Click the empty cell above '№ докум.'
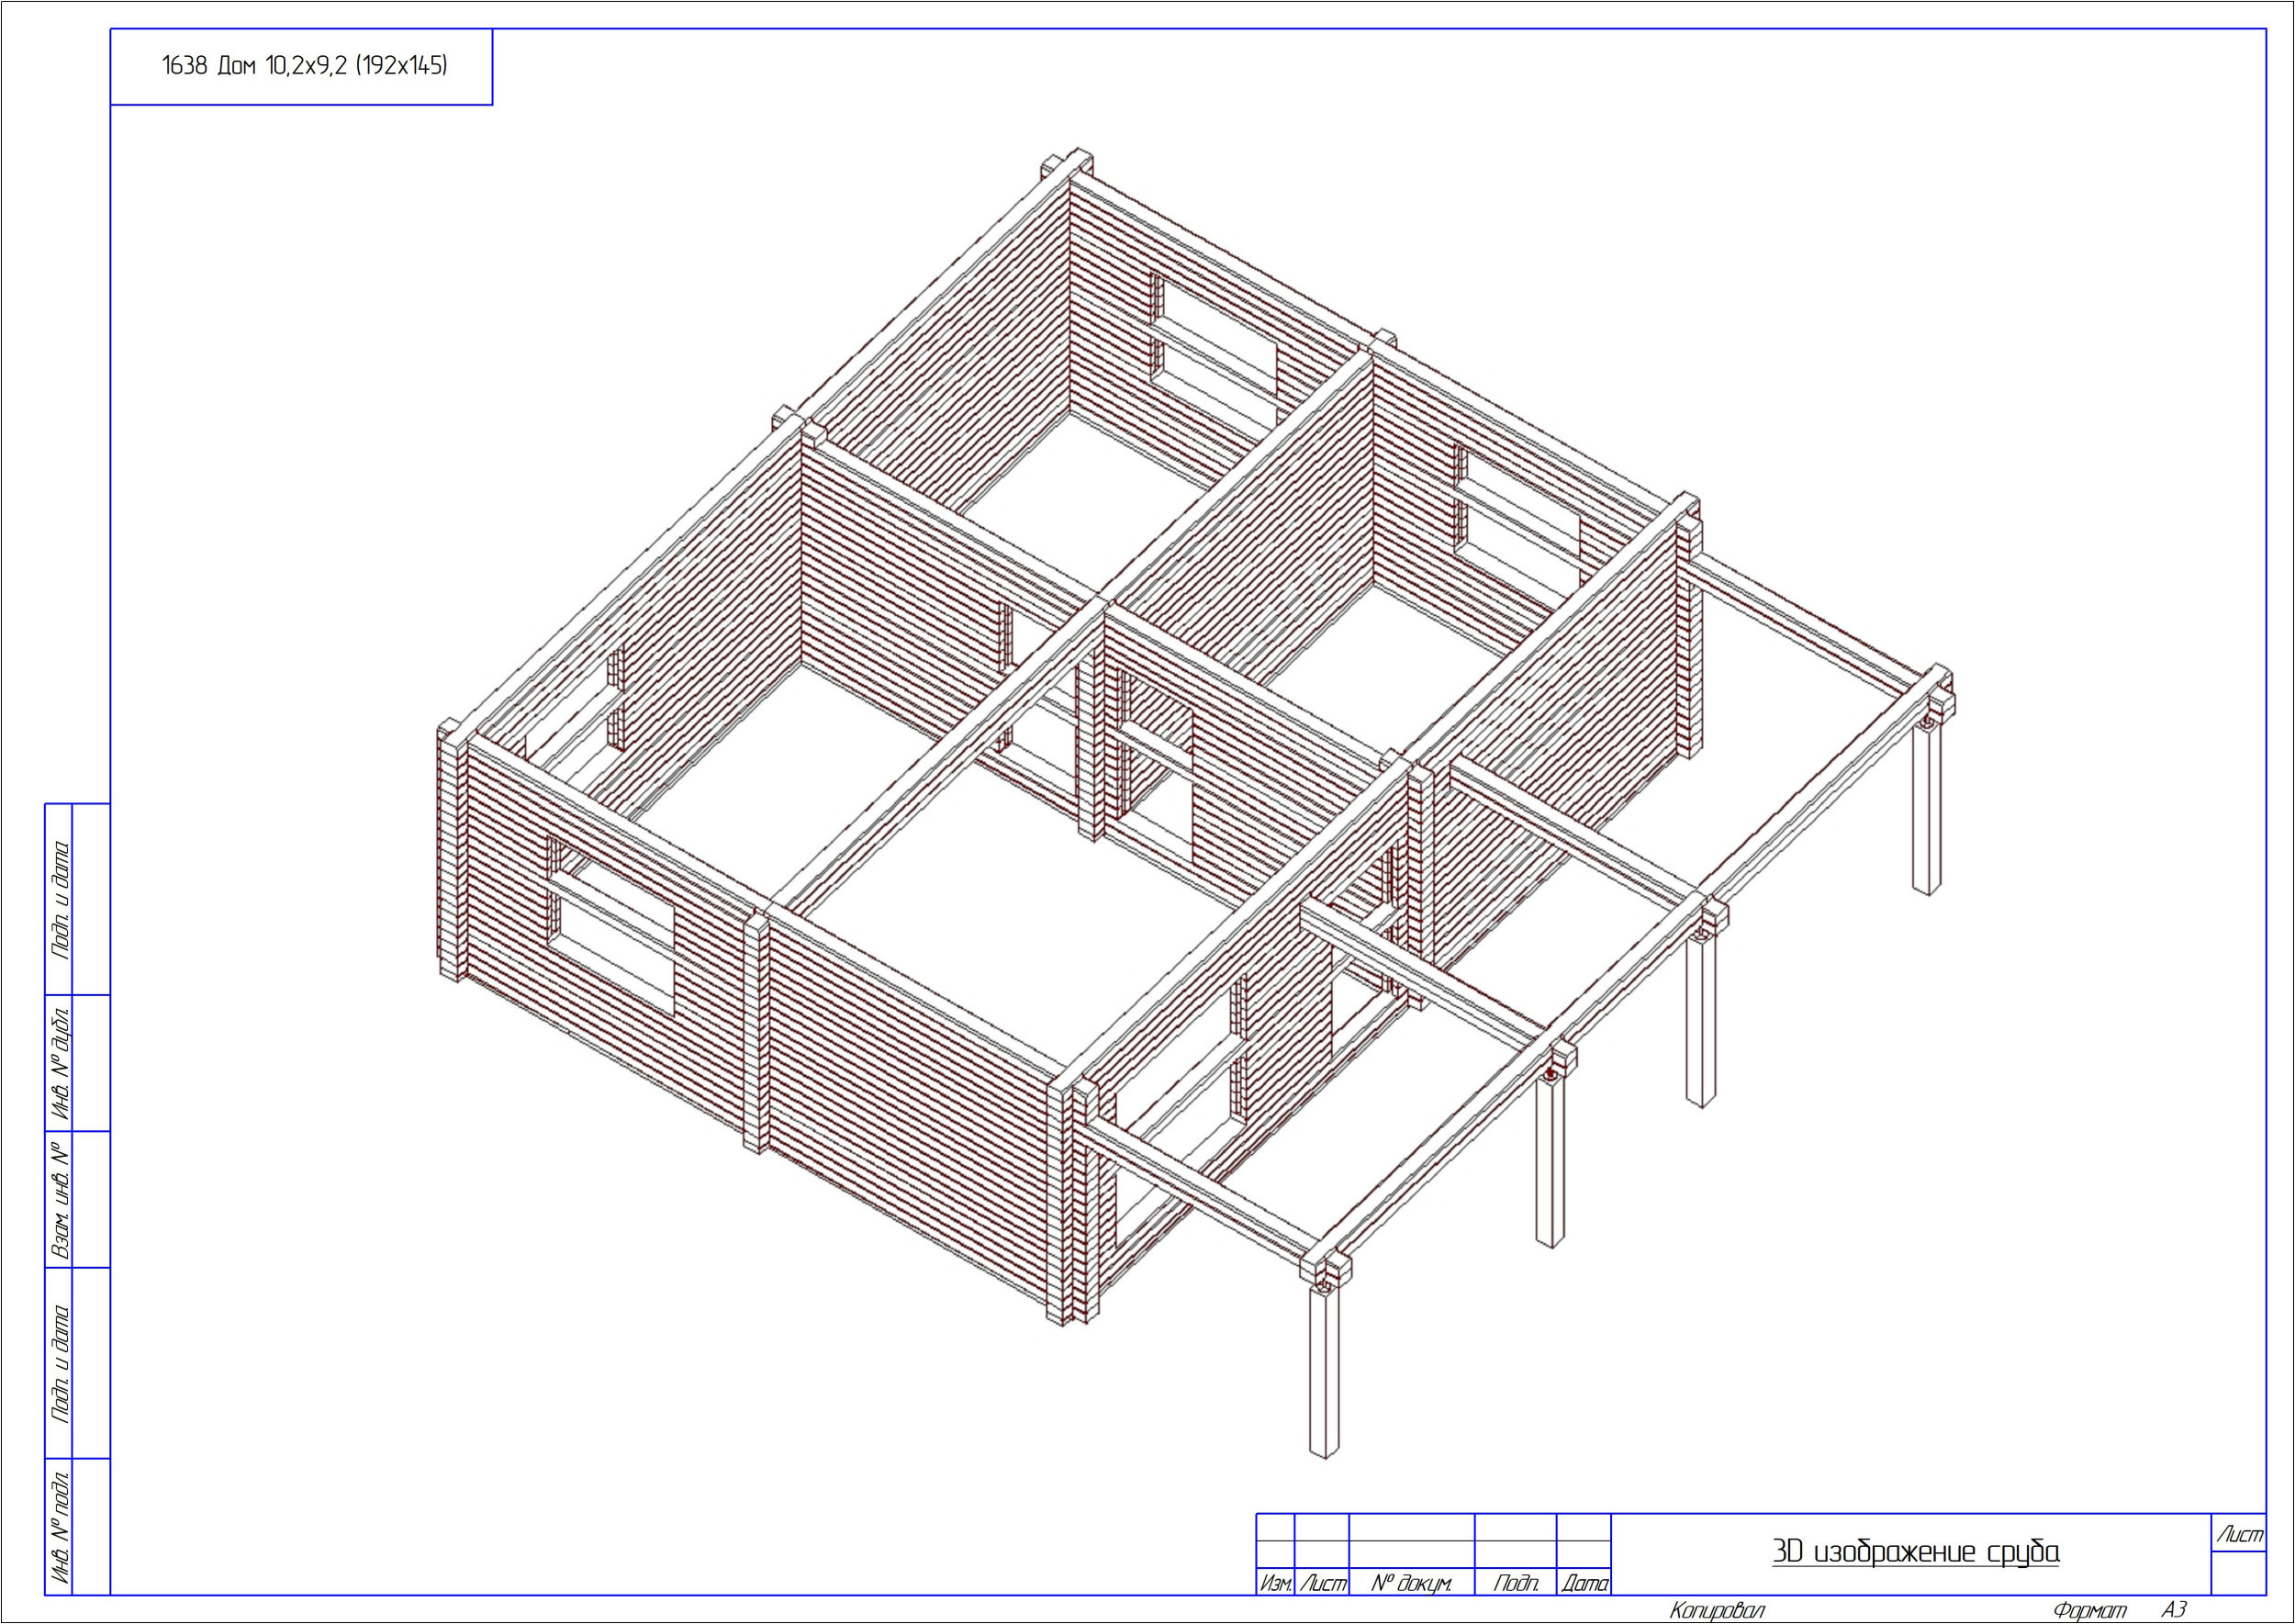Viewport: 2295px width, 1624px height. pos(1411,1555)
